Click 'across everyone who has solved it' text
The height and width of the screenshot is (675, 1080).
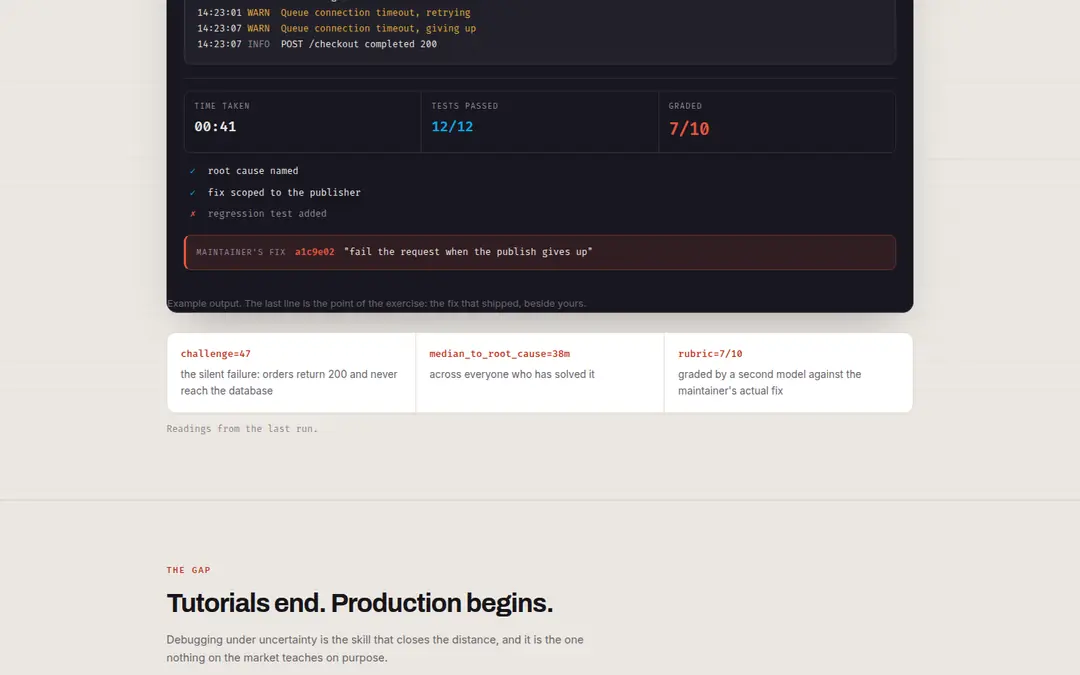tap(512, 374)
